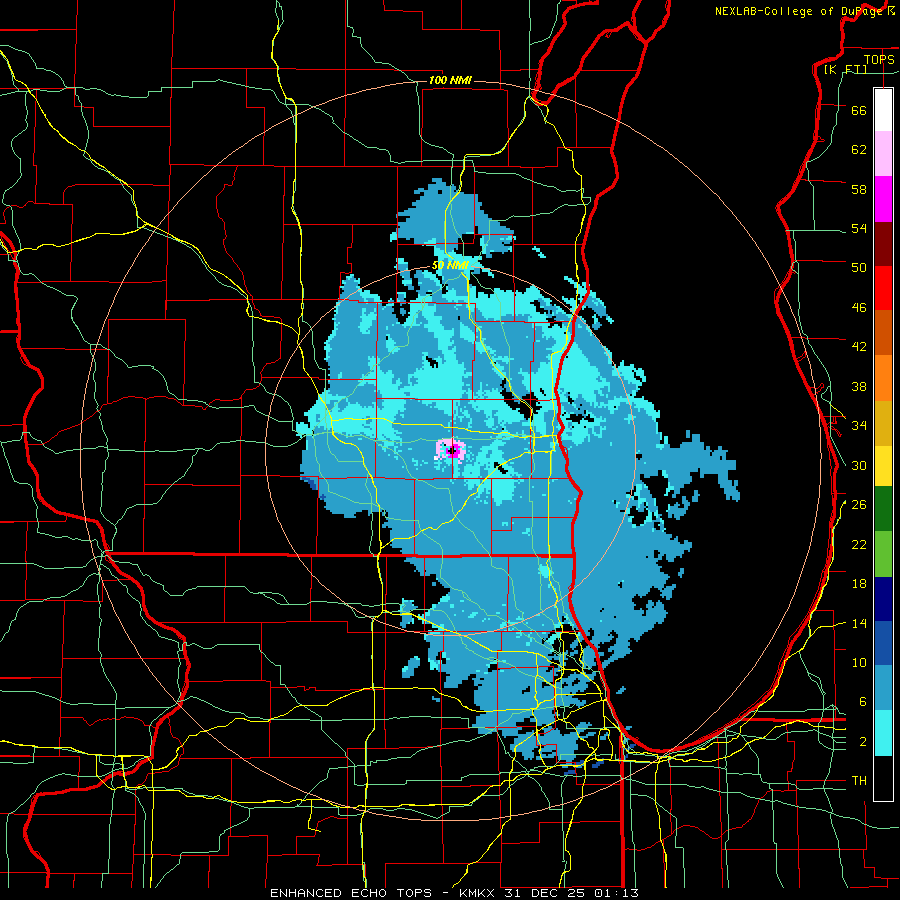Click the magenta 58 kft legend swatch

point(883,199)
